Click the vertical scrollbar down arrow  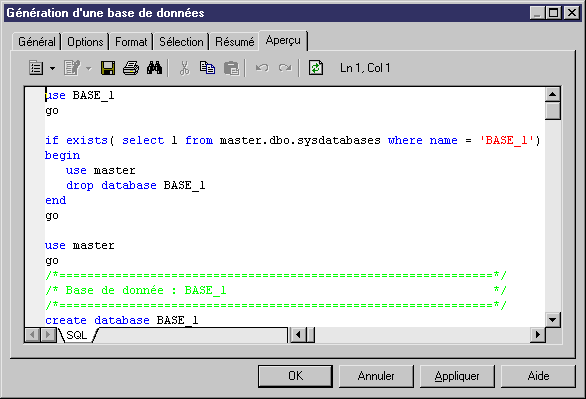pyautogui.click(x=552, y=320)
